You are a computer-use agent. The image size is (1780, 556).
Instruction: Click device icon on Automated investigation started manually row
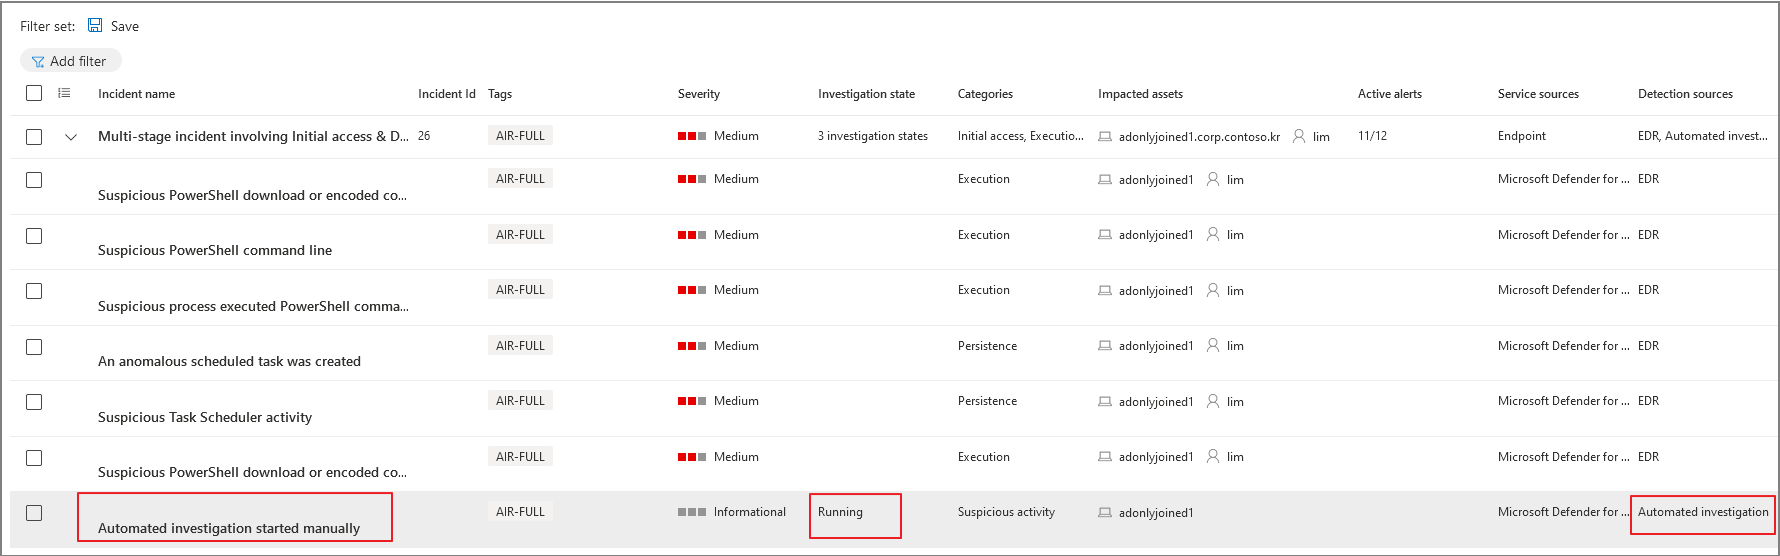tap(1105, 512)
